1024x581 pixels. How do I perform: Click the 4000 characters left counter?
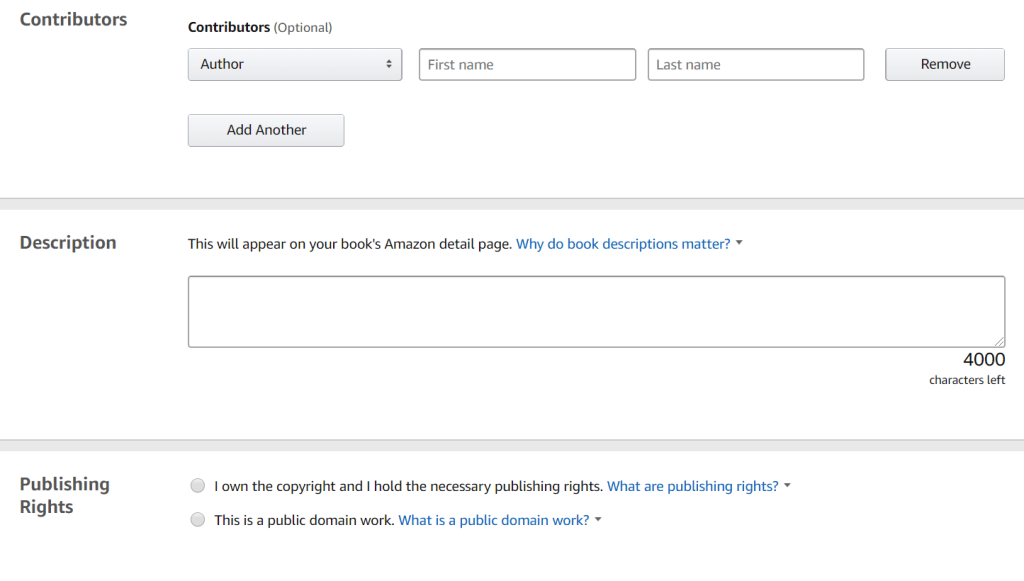[983, 360]
